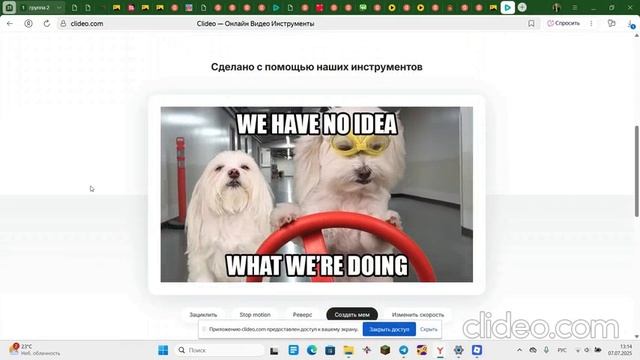Open the weather widget showing 23°C
640x360 pixels.
[x=35, y=349]
